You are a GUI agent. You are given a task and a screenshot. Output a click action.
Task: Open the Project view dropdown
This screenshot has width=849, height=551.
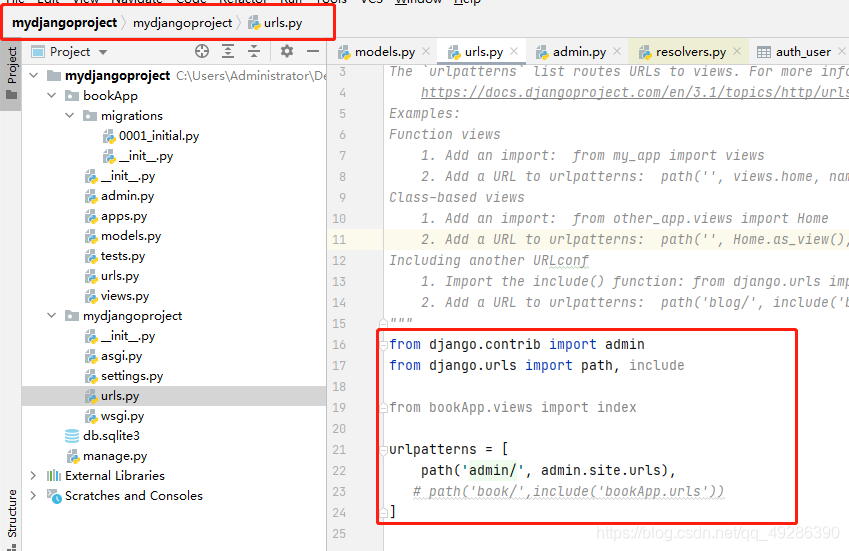pyautogui.click(x=103, y=52)
